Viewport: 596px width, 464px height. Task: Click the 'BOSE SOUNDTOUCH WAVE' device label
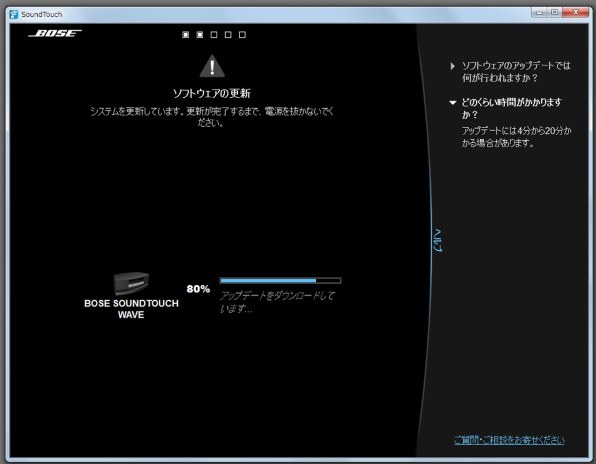[131, 309]
